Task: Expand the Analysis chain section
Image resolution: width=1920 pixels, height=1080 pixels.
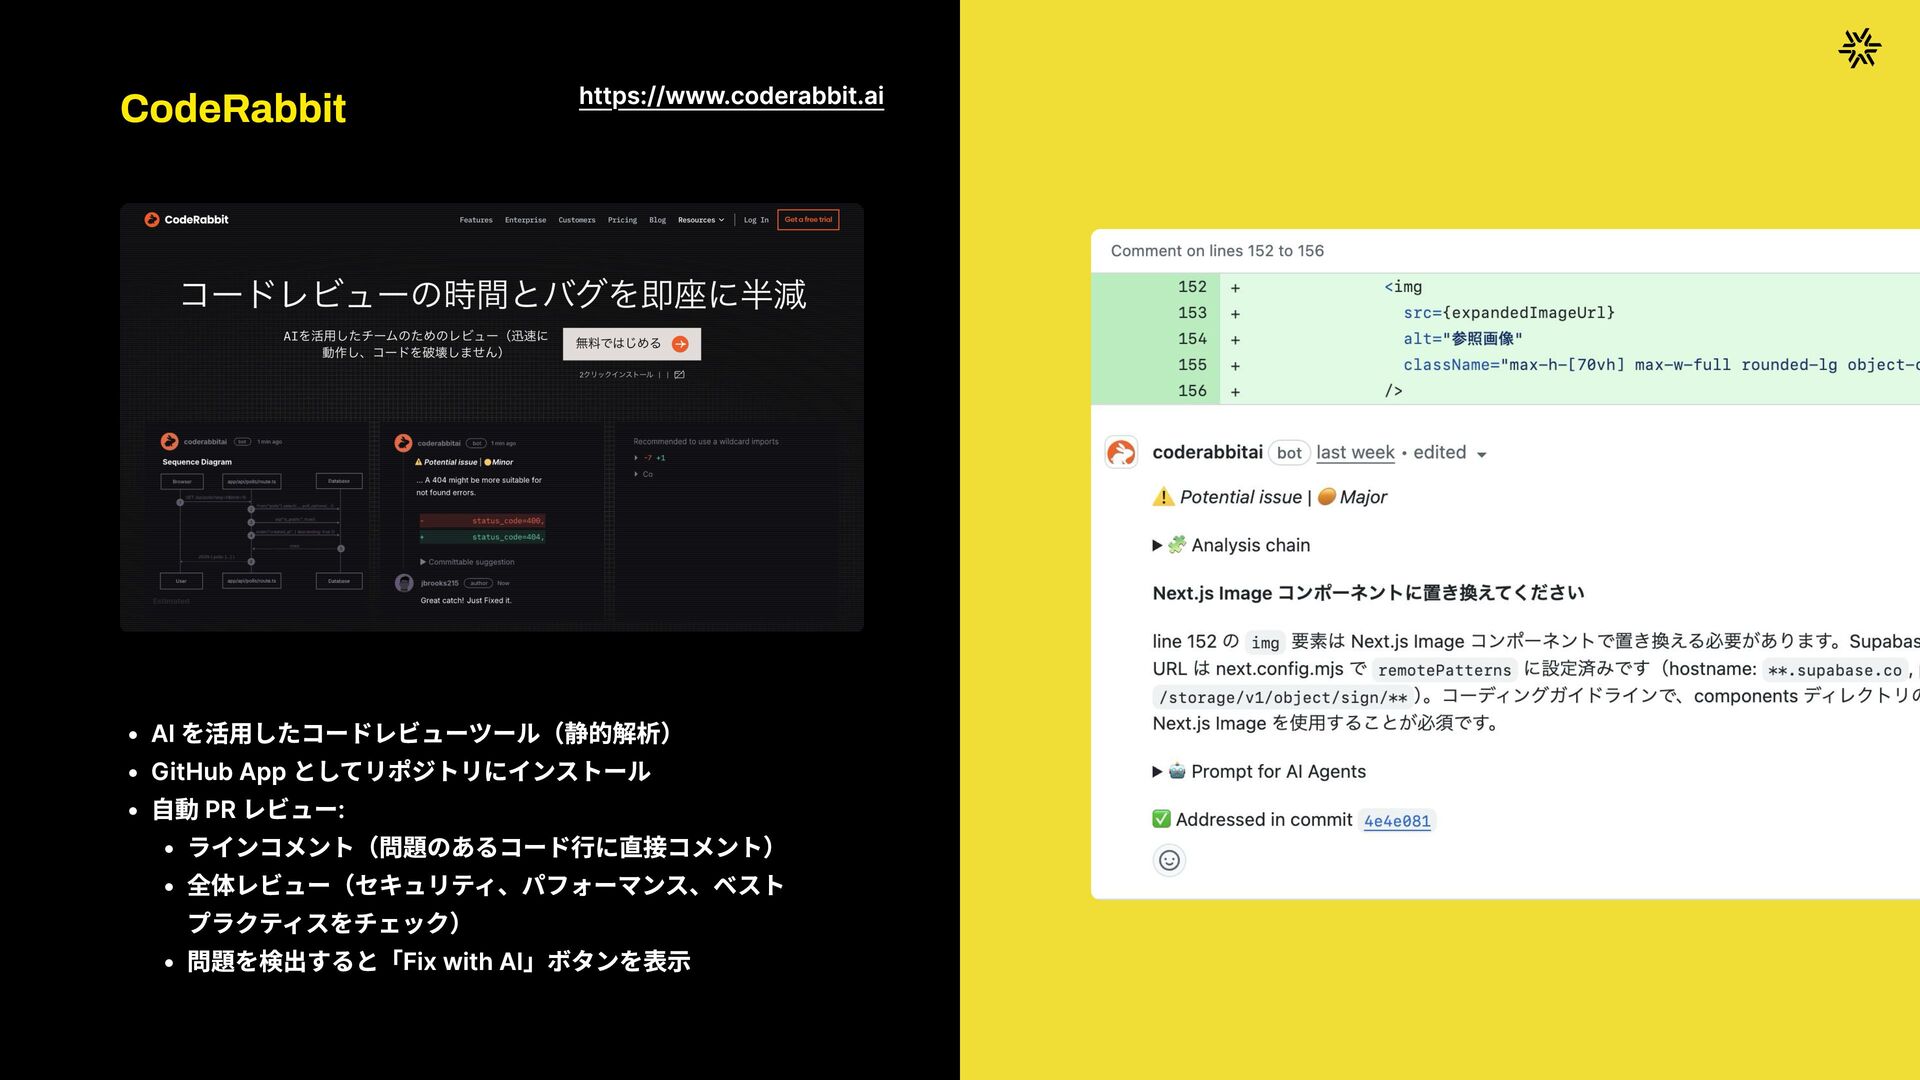Action: (1157, 545)
